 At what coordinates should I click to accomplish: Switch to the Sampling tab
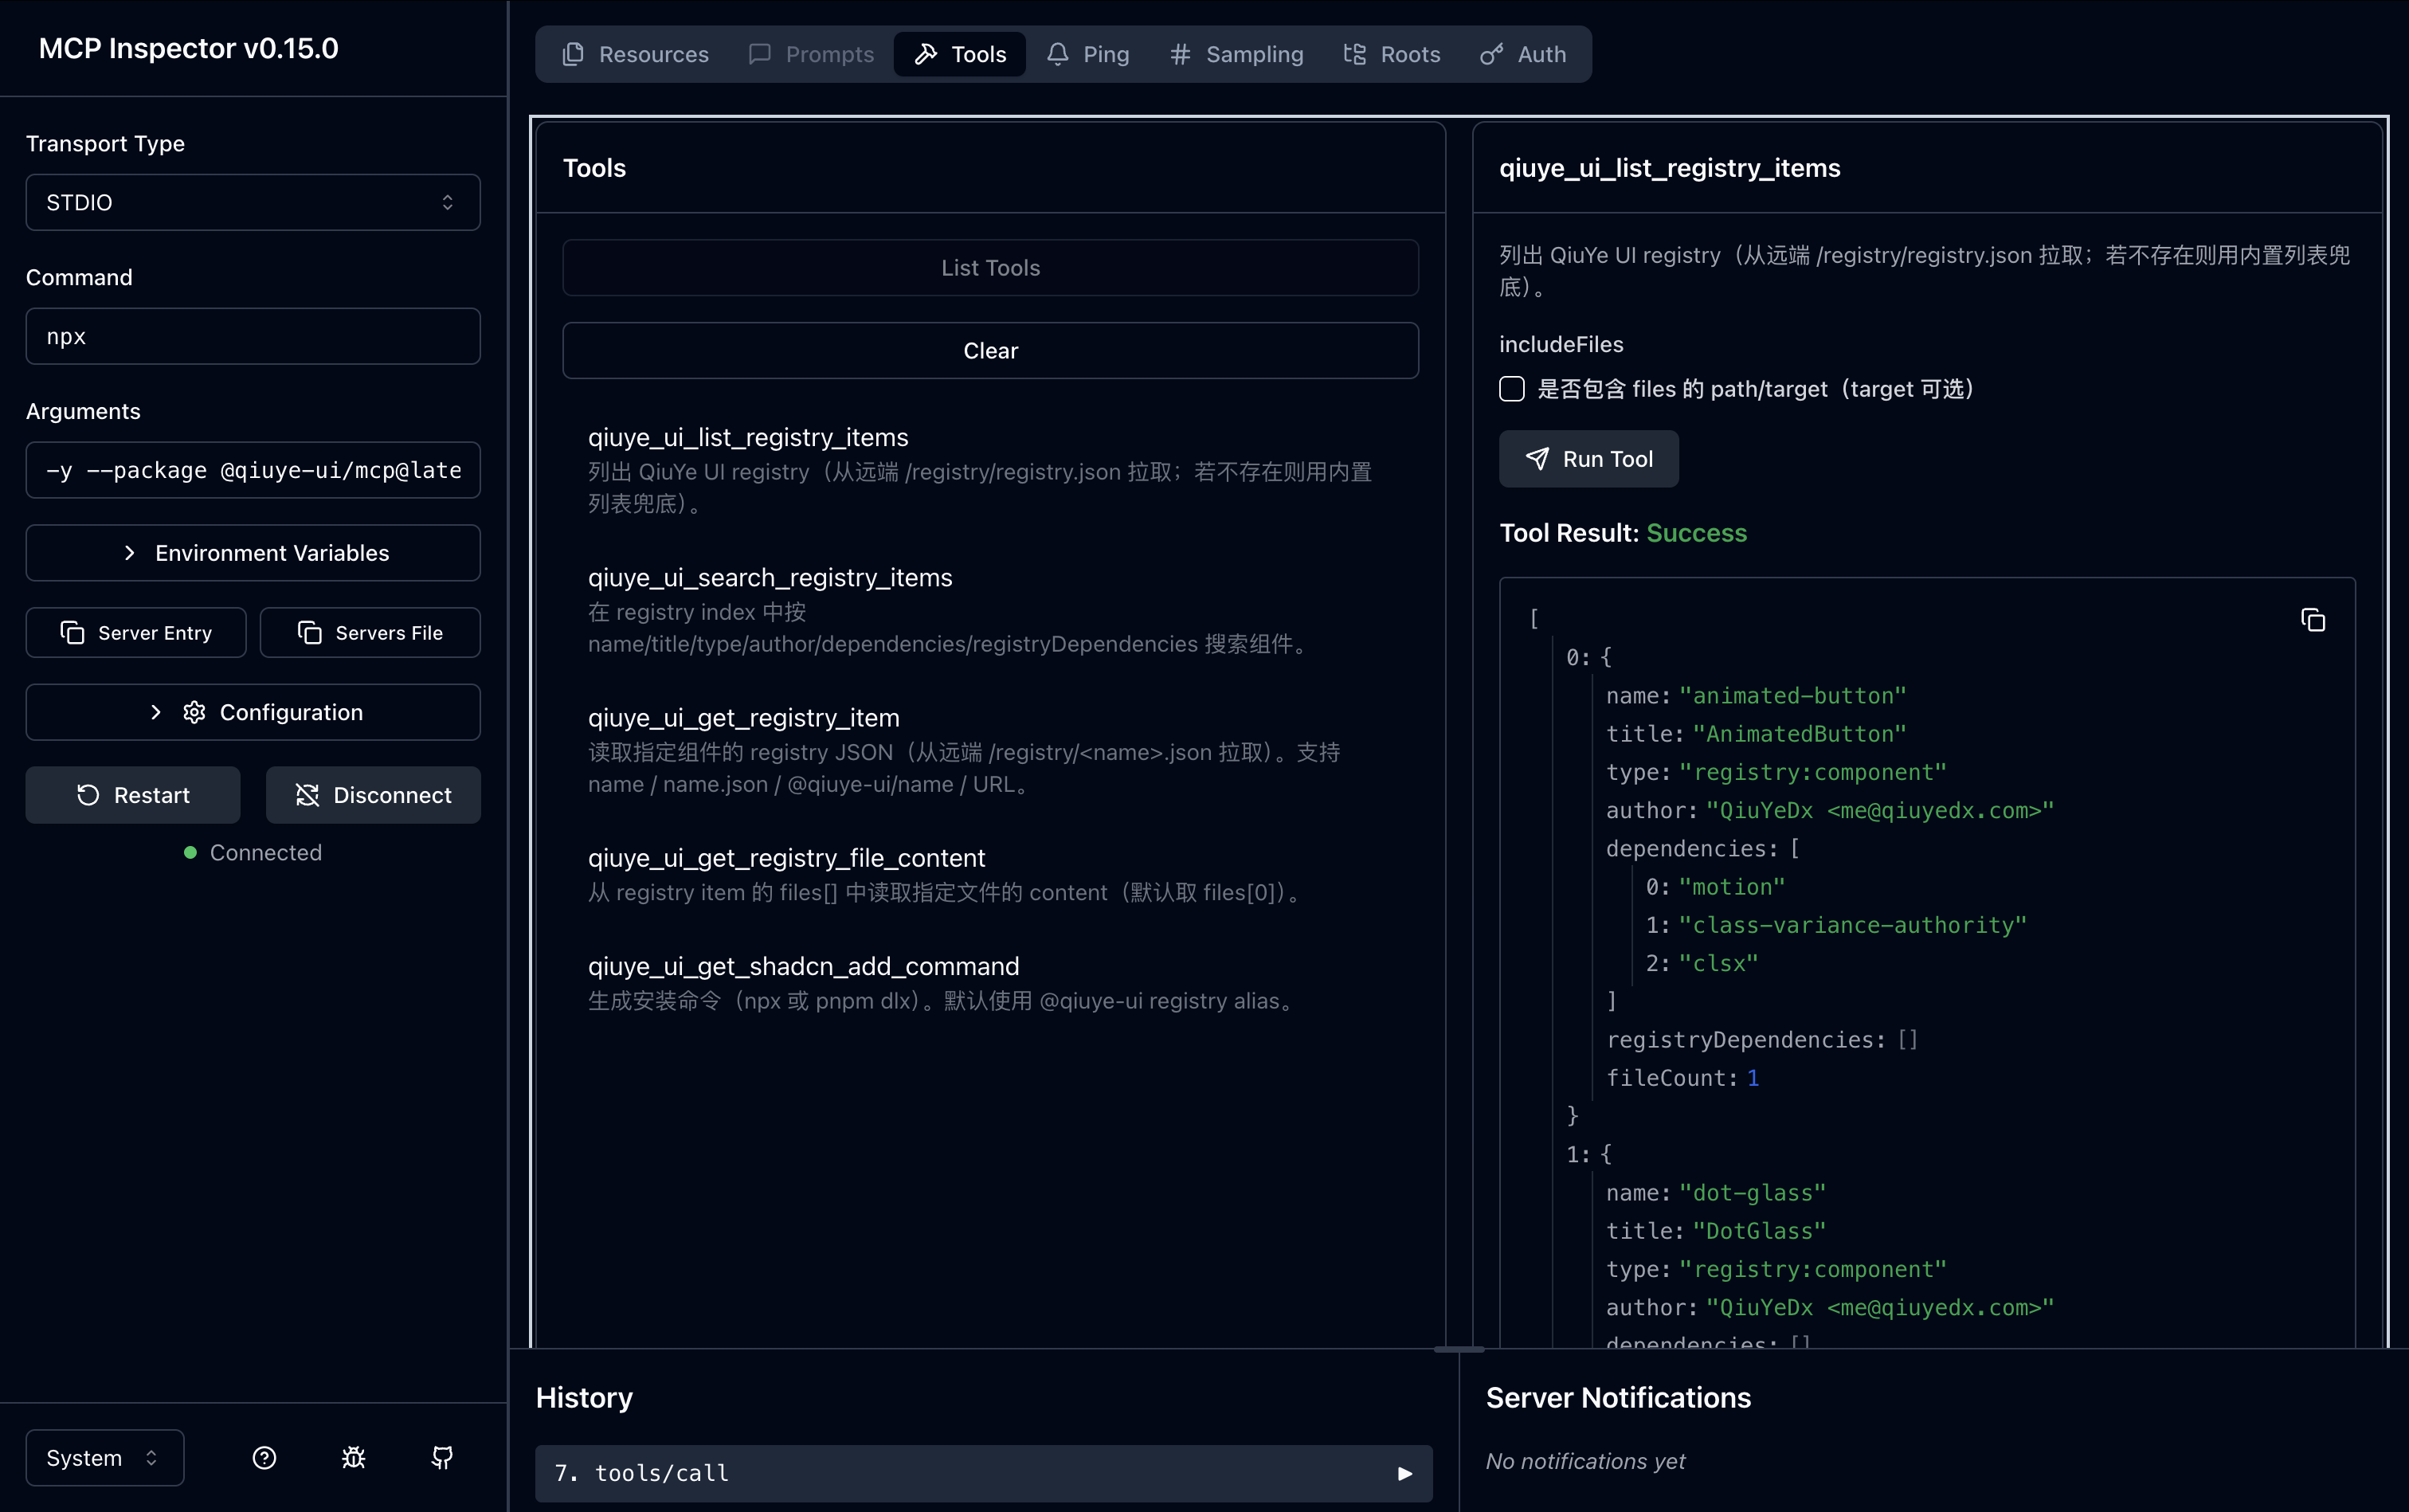(1236, 54)
